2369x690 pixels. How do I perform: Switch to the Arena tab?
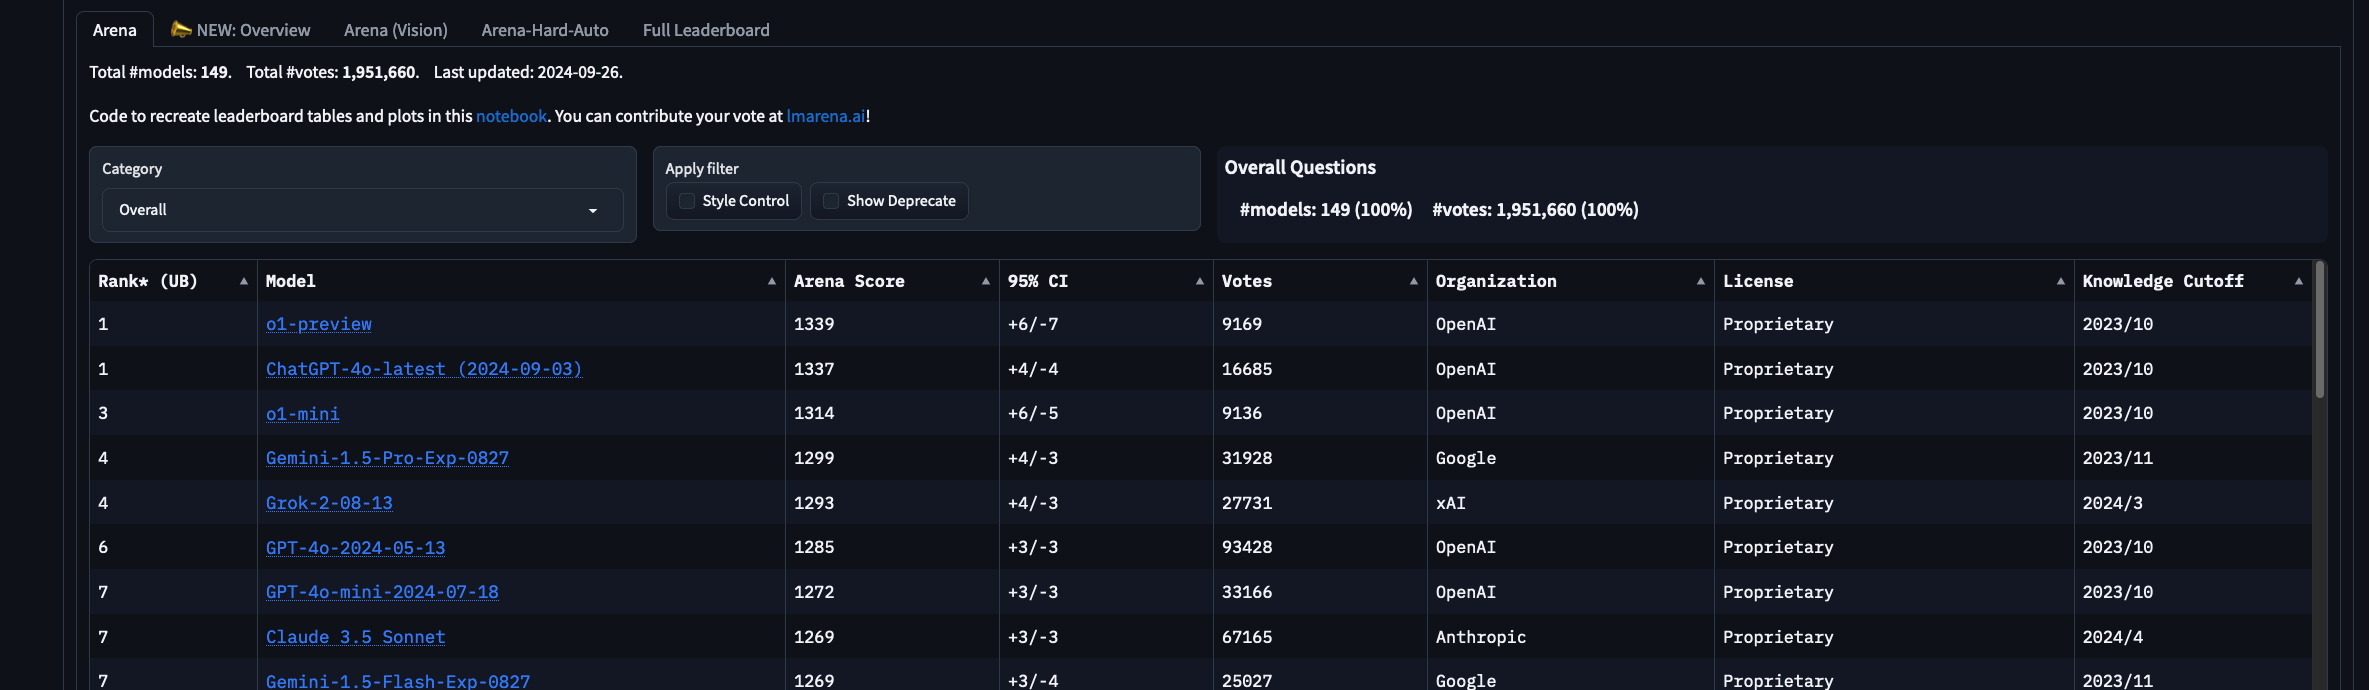click(x=115, y=30)
